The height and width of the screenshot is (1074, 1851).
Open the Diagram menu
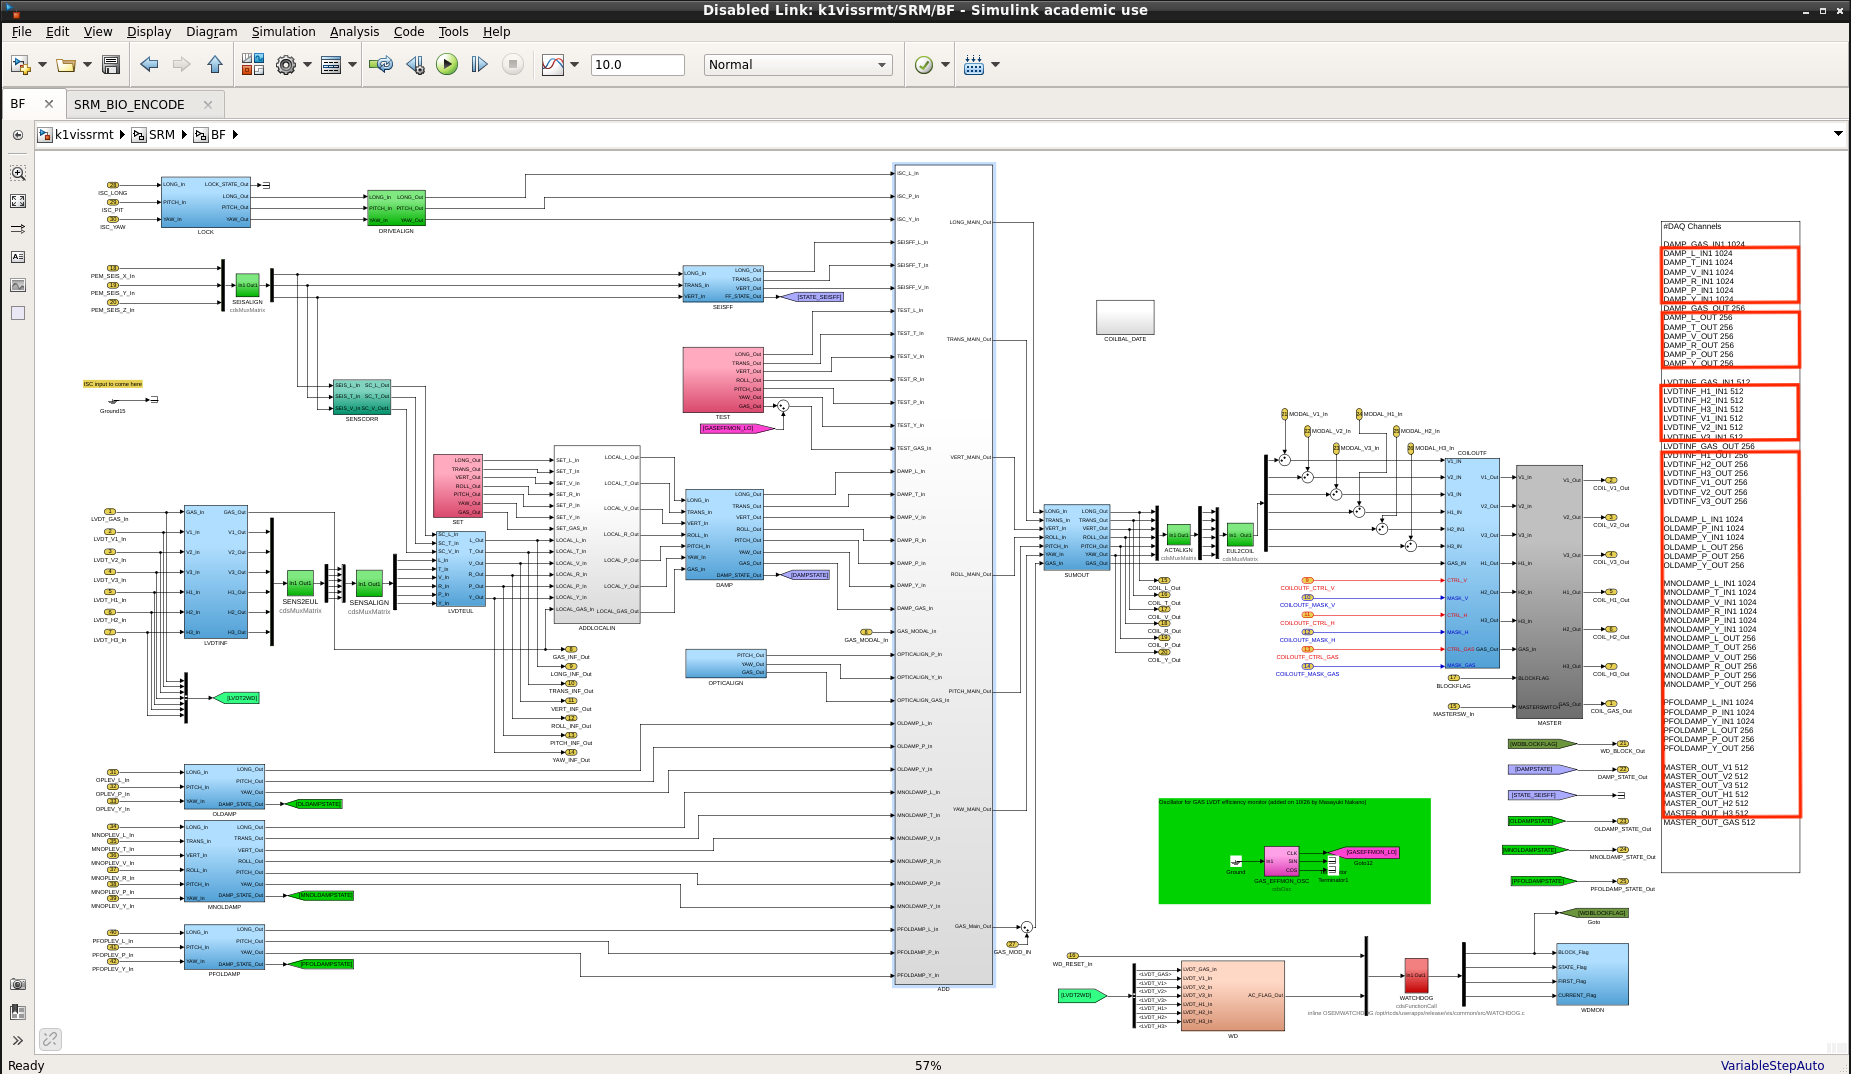(211, 32)
